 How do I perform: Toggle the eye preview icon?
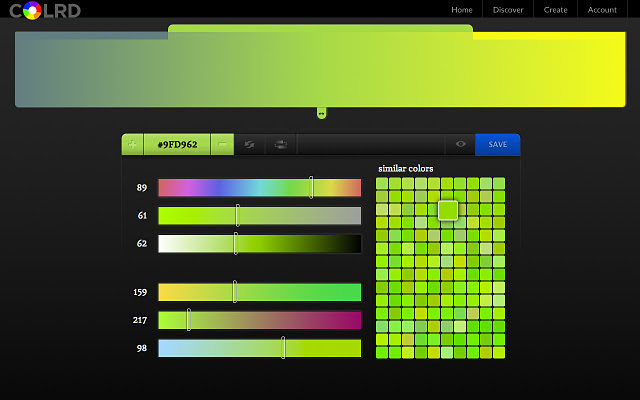coord(460,144)
